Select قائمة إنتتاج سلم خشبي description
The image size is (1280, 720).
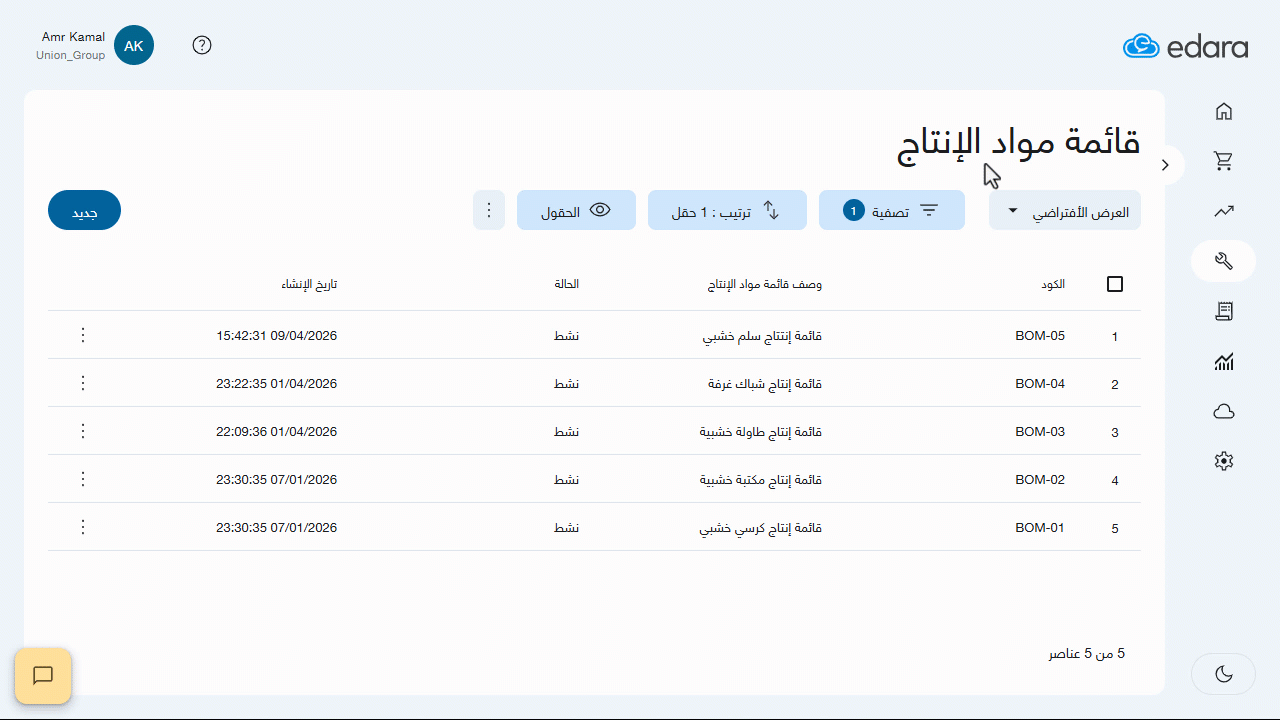[762, 336]
